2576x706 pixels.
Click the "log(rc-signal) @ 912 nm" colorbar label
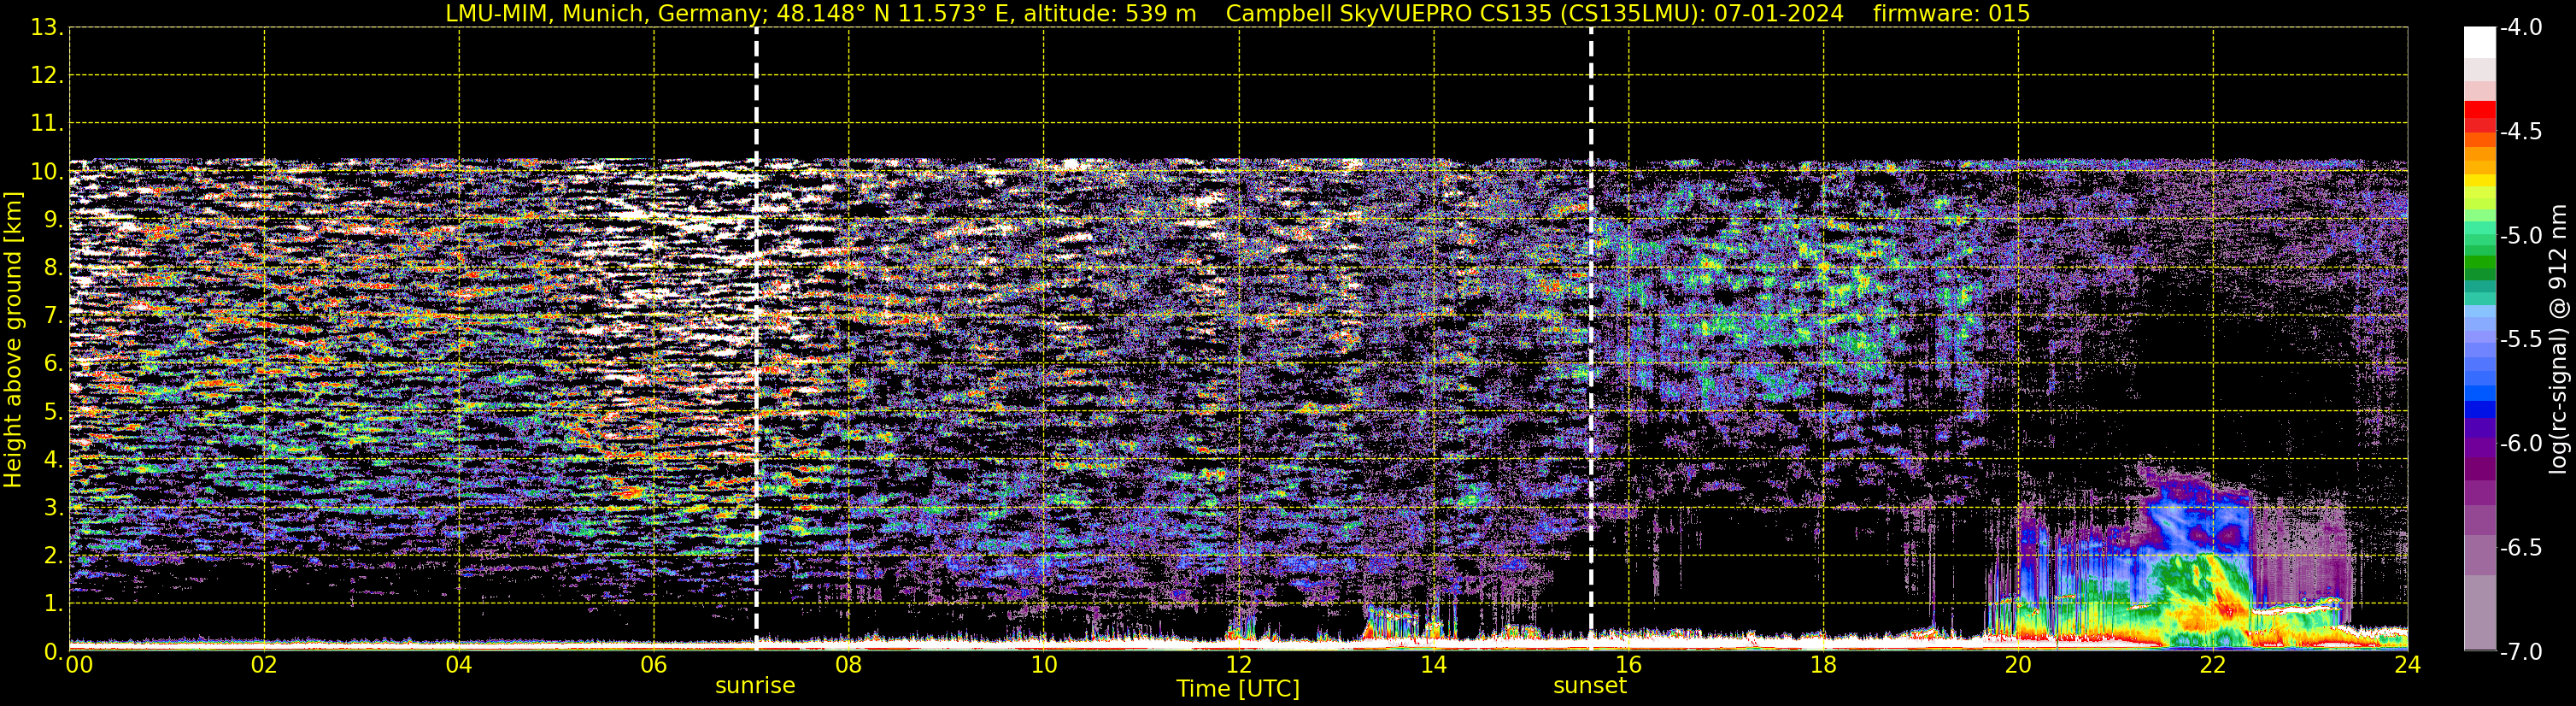2559,339
